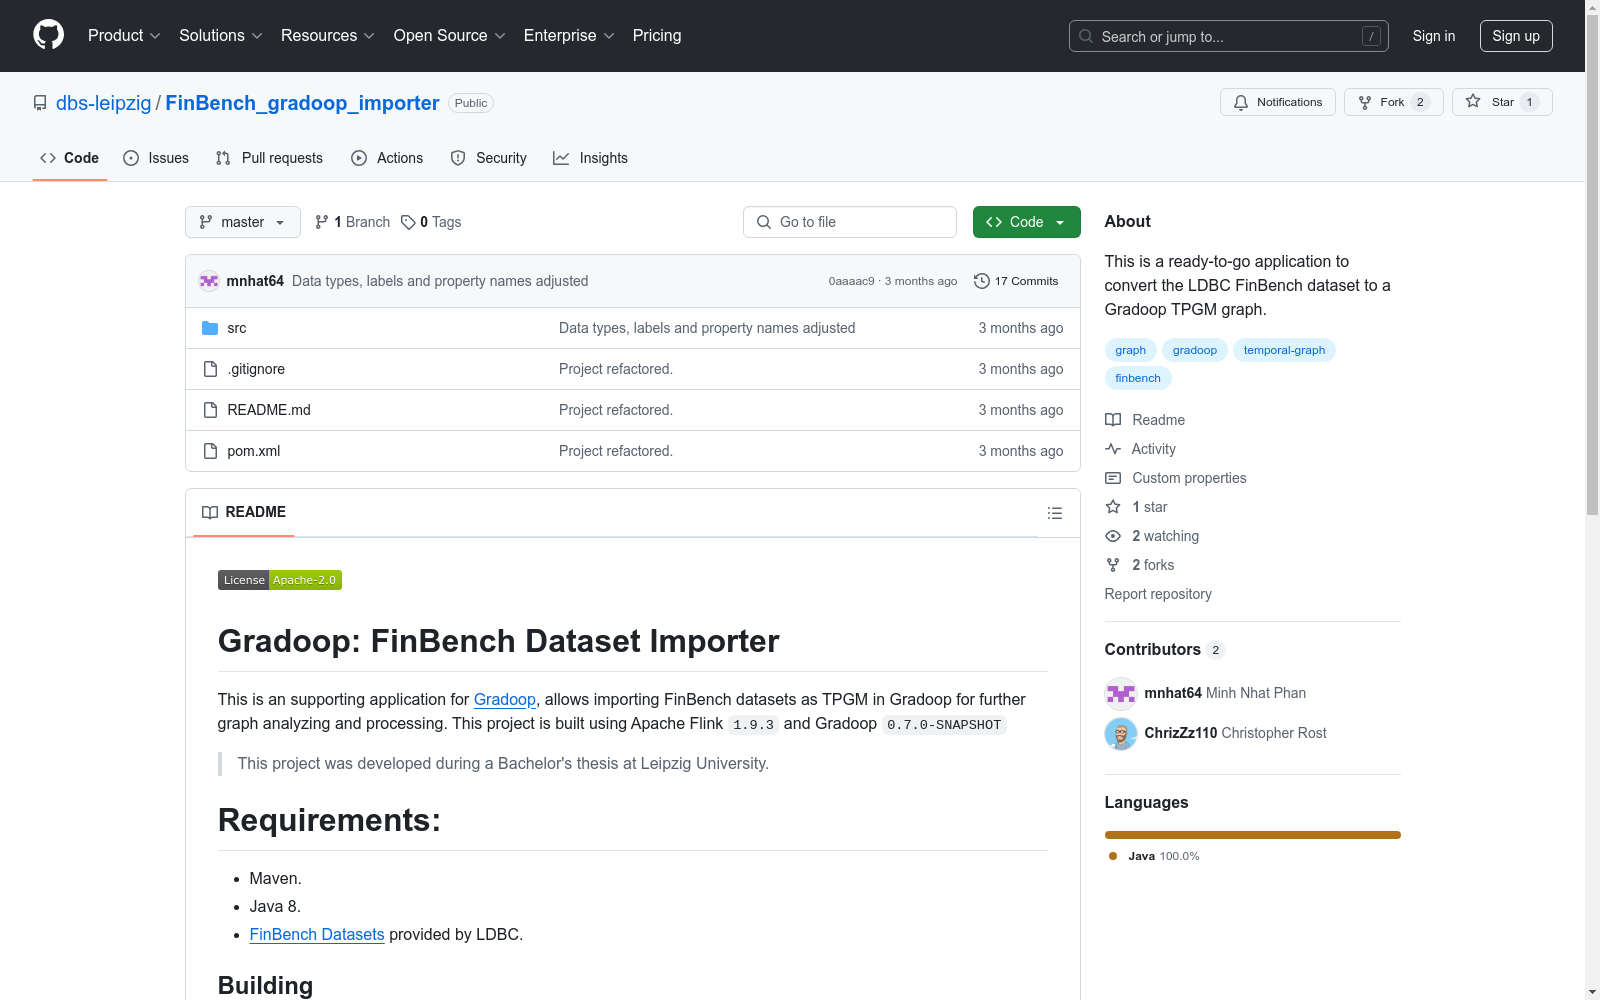Open the Contributors heading link

click(x=1165, y=650)
